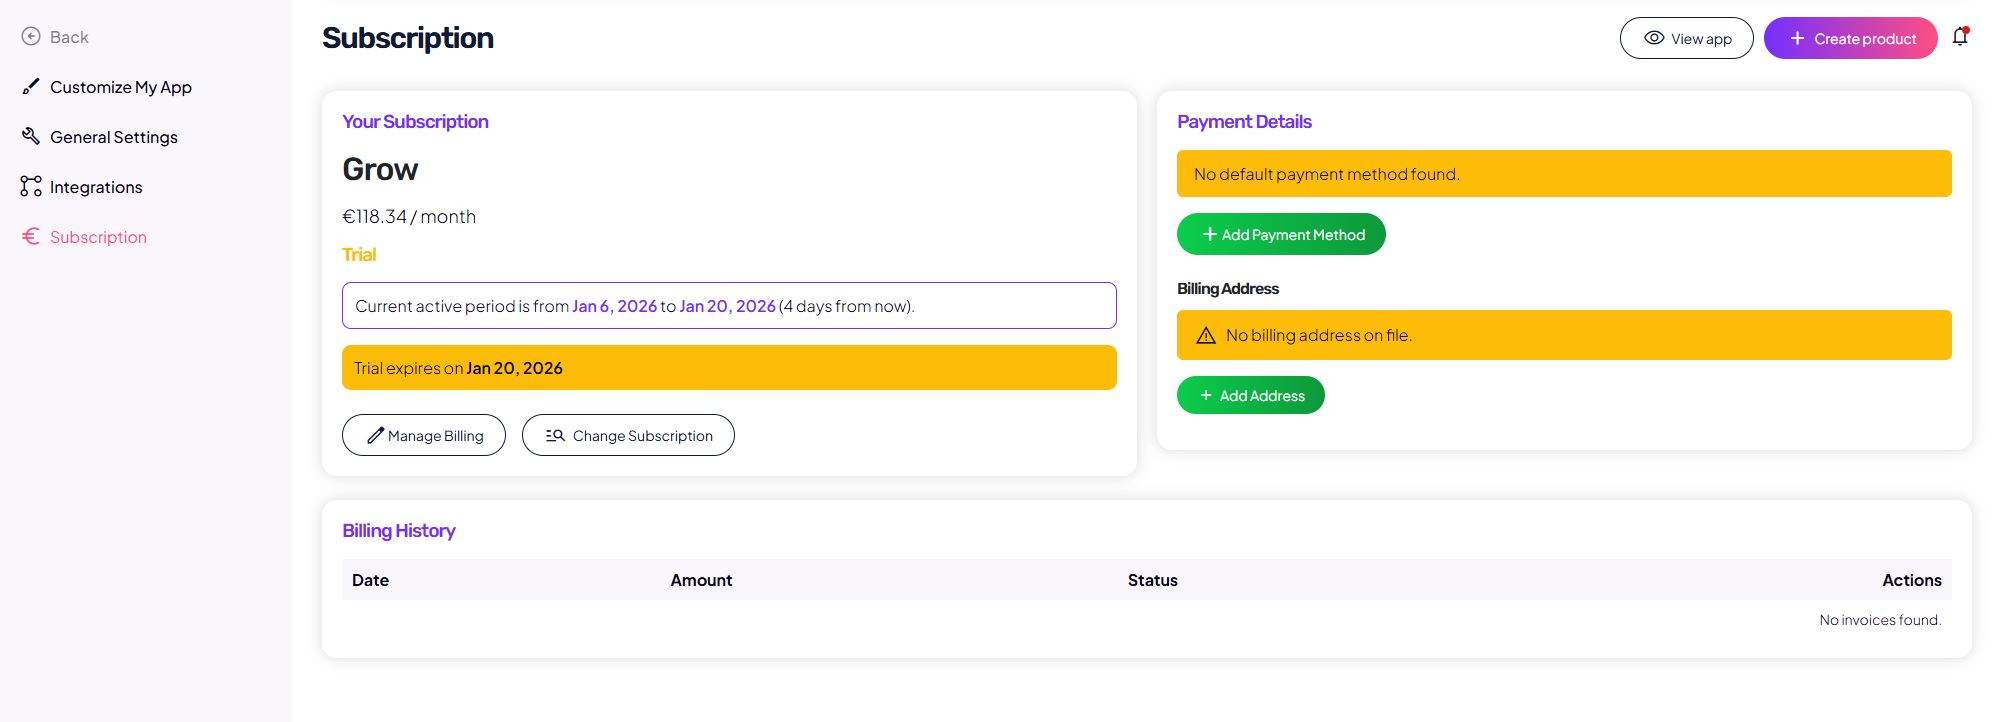Click the notification bell icon
Screen dimensions: 2002x722
click(1960, 37)
